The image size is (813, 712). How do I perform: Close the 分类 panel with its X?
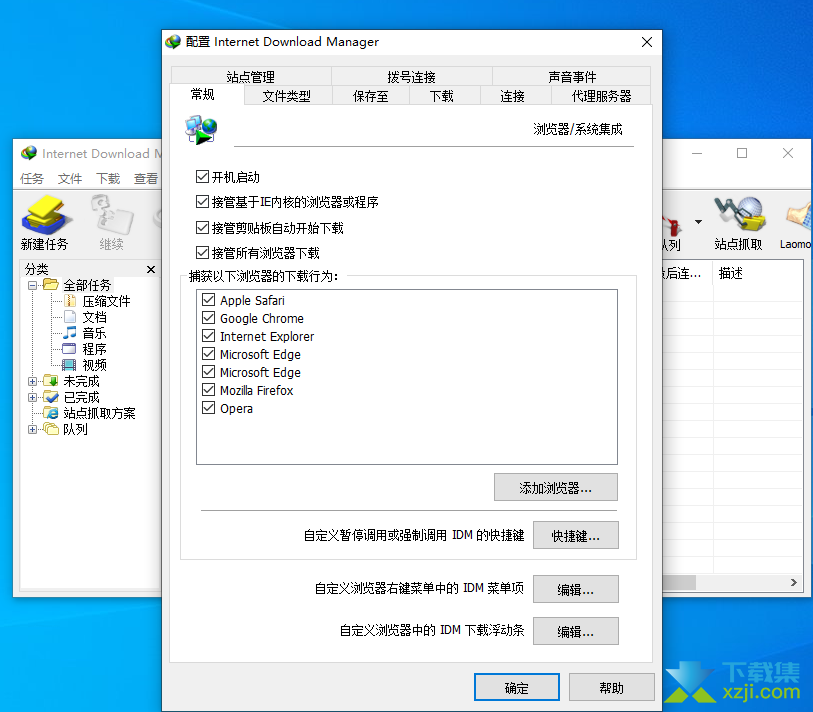pos(151,269)
